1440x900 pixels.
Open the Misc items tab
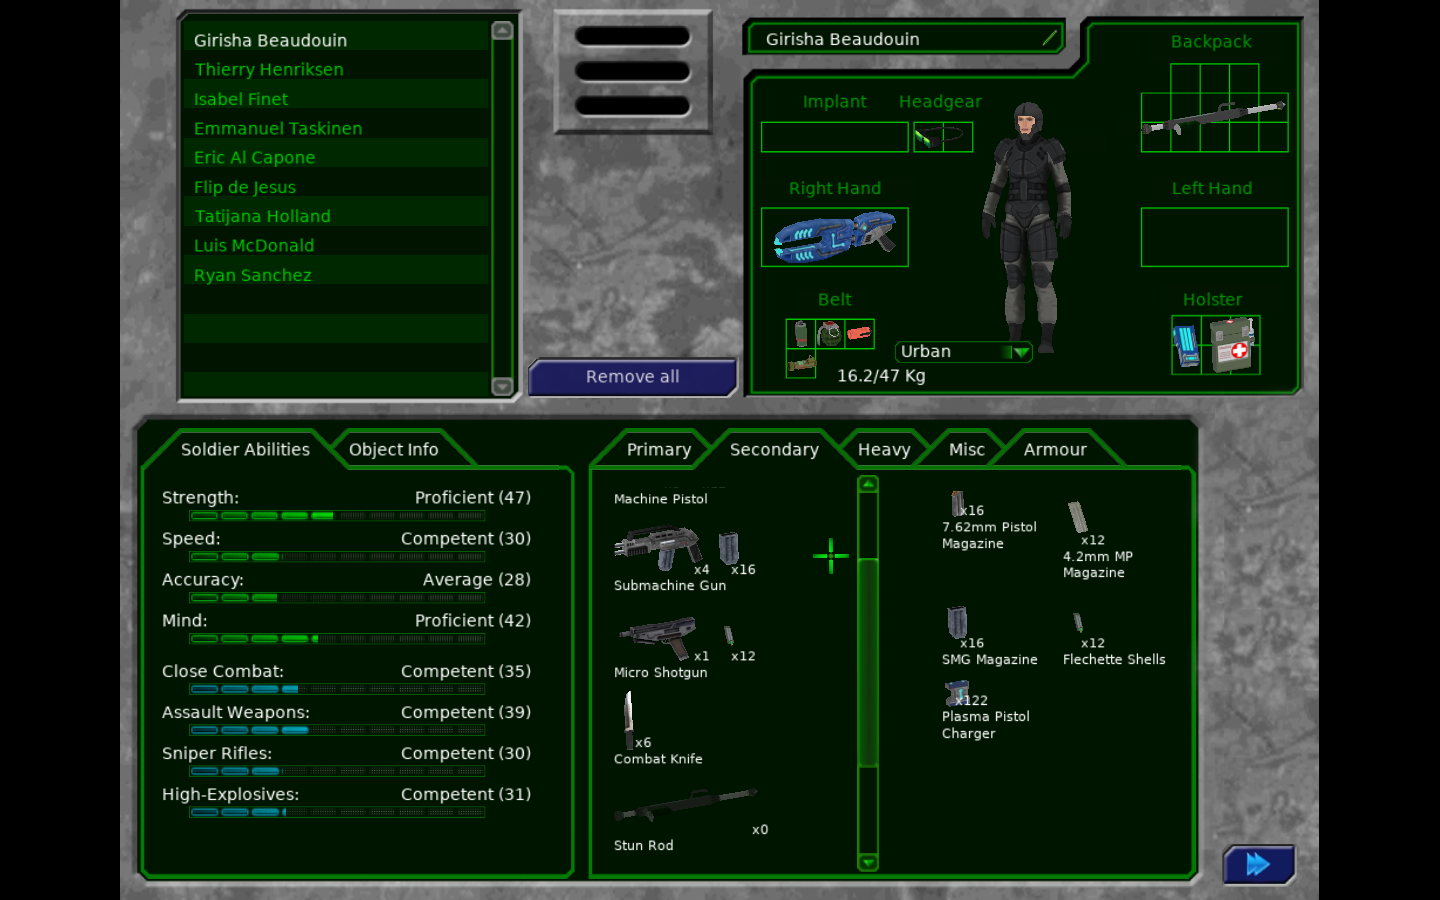click(x=967, y=450)
